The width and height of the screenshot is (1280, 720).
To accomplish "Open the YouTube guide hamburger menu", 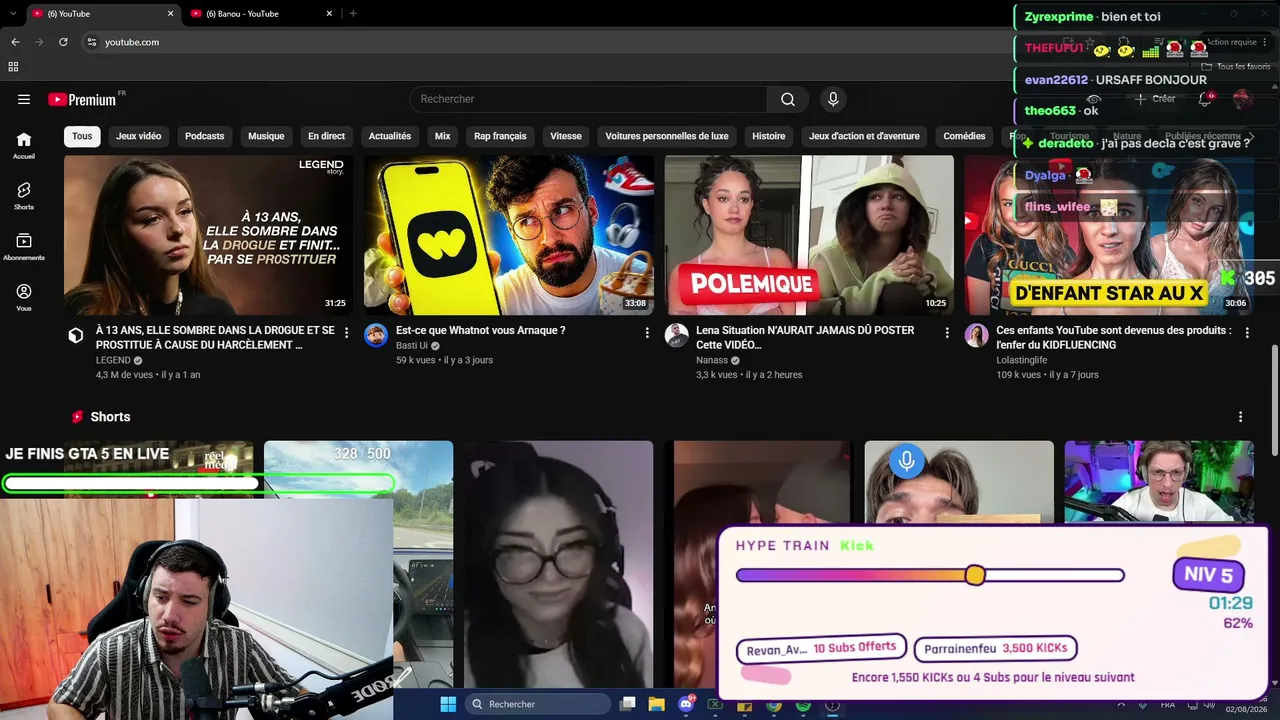I will [x=24, y=99].
